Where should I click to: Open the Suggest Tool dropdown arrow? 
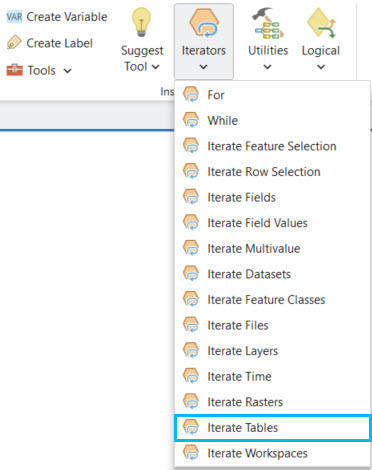click(x=155, y=67)
